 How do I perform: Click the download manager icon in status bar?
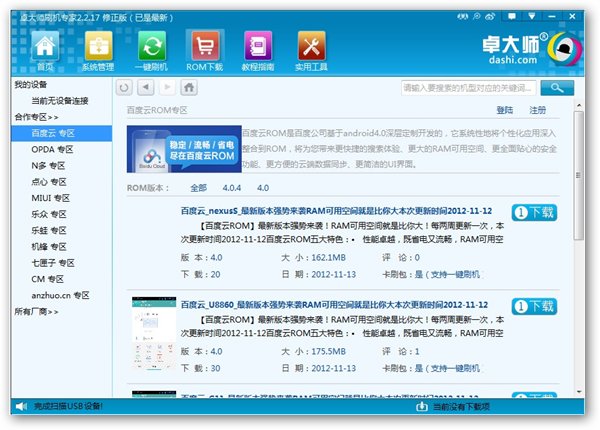click(x=422, y=406)
